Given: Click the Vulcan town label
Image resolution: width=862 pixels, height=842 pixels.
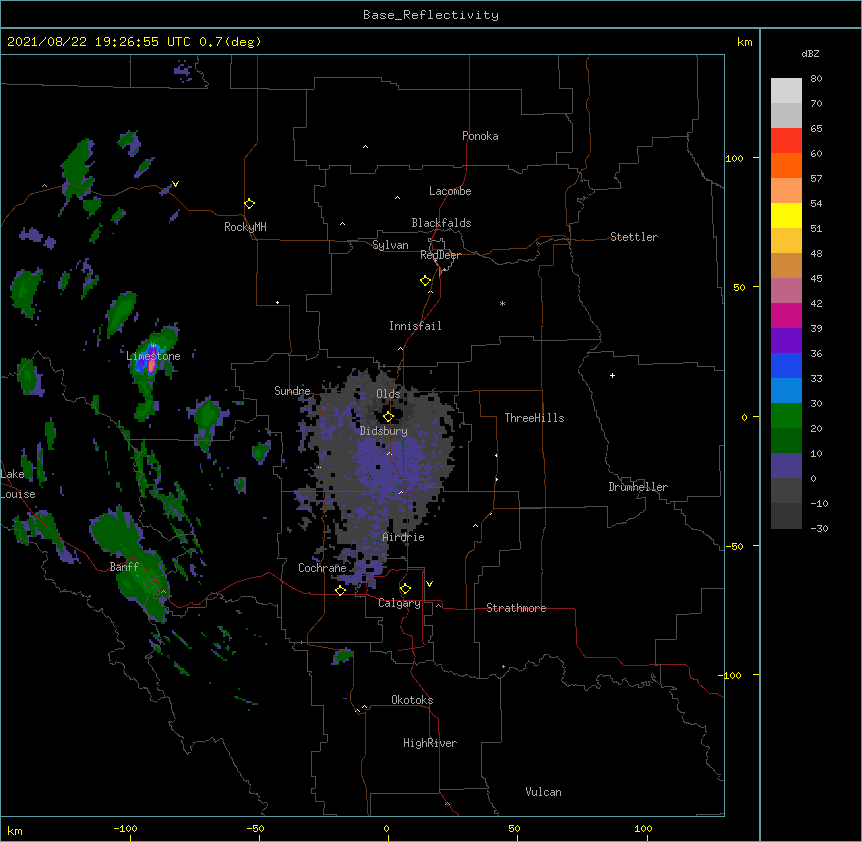Looking at the screenshot, I should tap(543, 792).
